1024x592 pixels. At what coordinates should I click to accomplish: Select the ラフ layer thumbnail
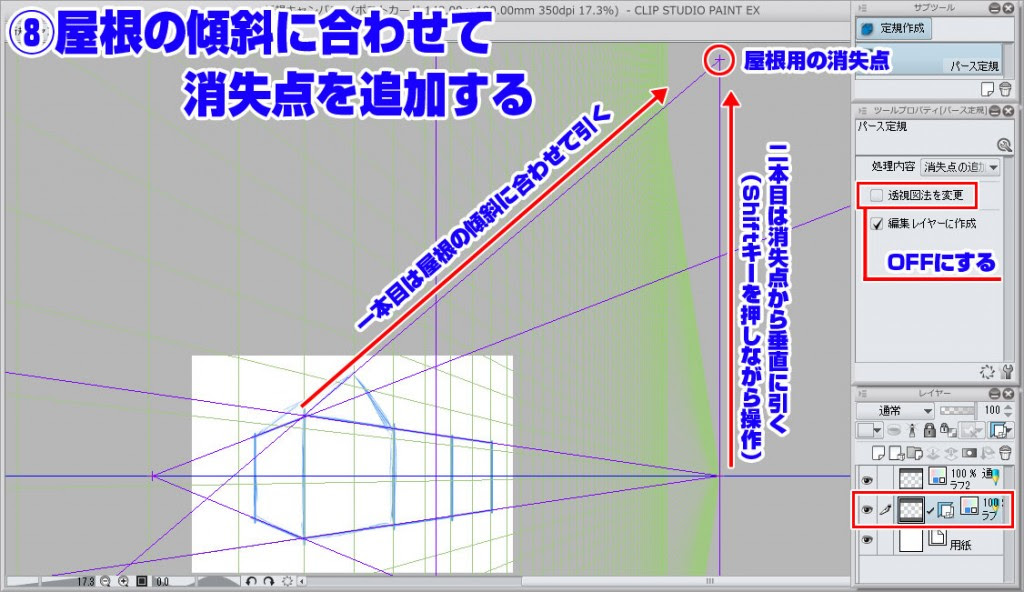click(x=911, y=510)
